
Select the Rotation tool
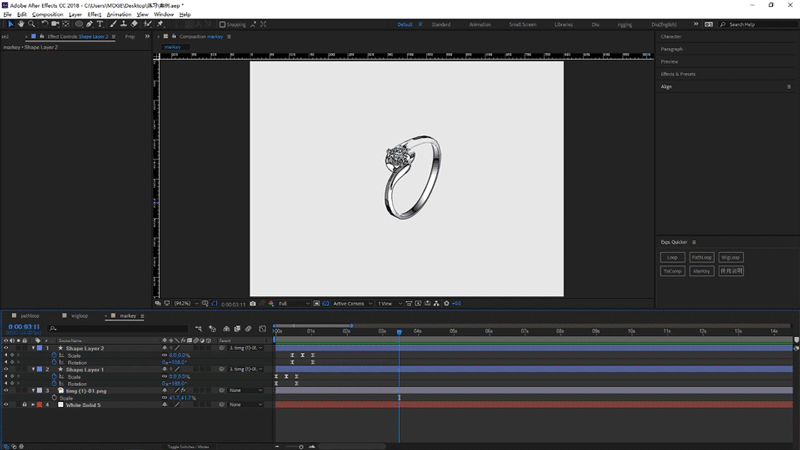tap(44, 24)
